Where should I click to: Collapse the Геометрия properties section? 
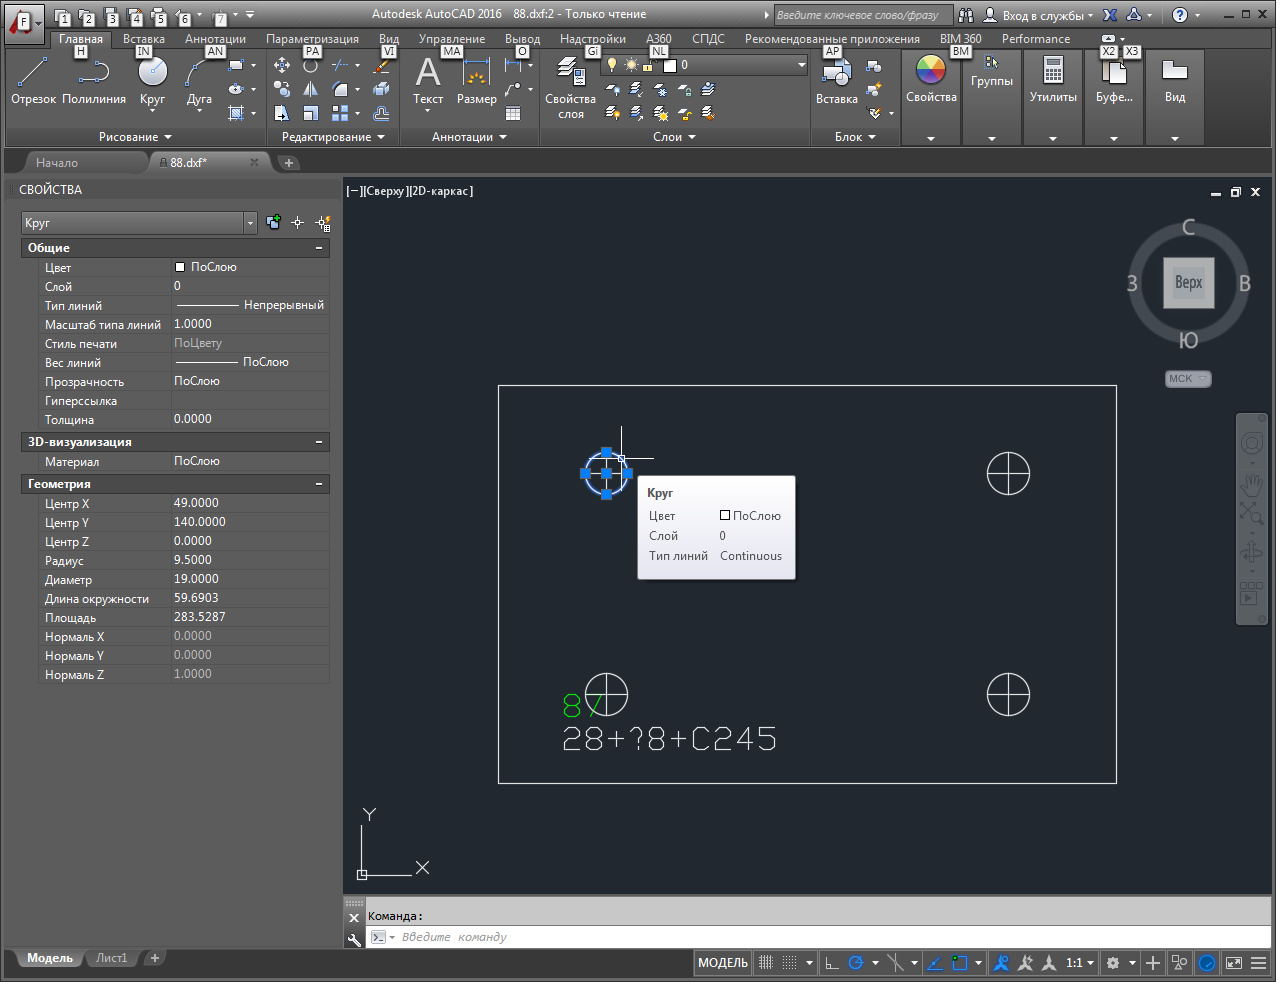(x=319, y=485)
